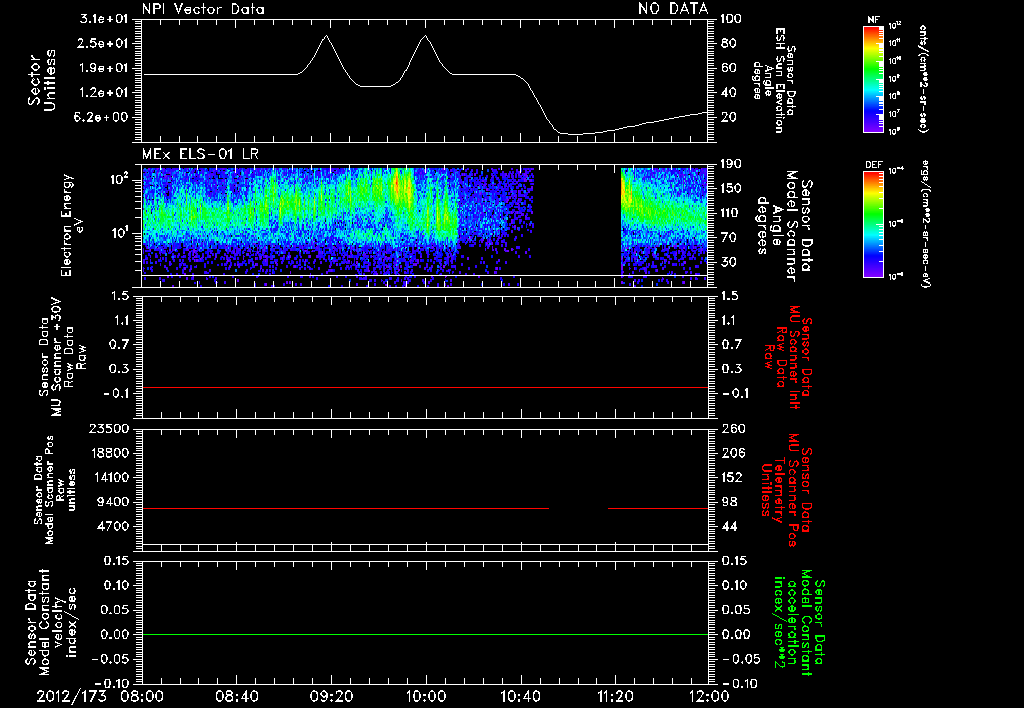Click the NF color scale bar
The height and width of the screenshot is (708, 1024).
coord(872,79)
